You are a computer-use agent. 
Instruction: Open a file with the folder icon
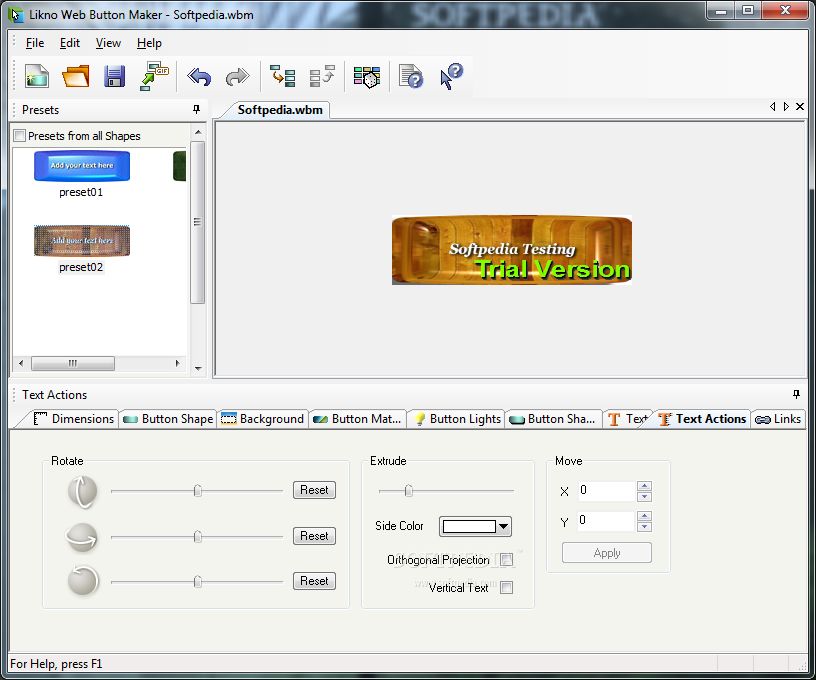tap(76, 76)
